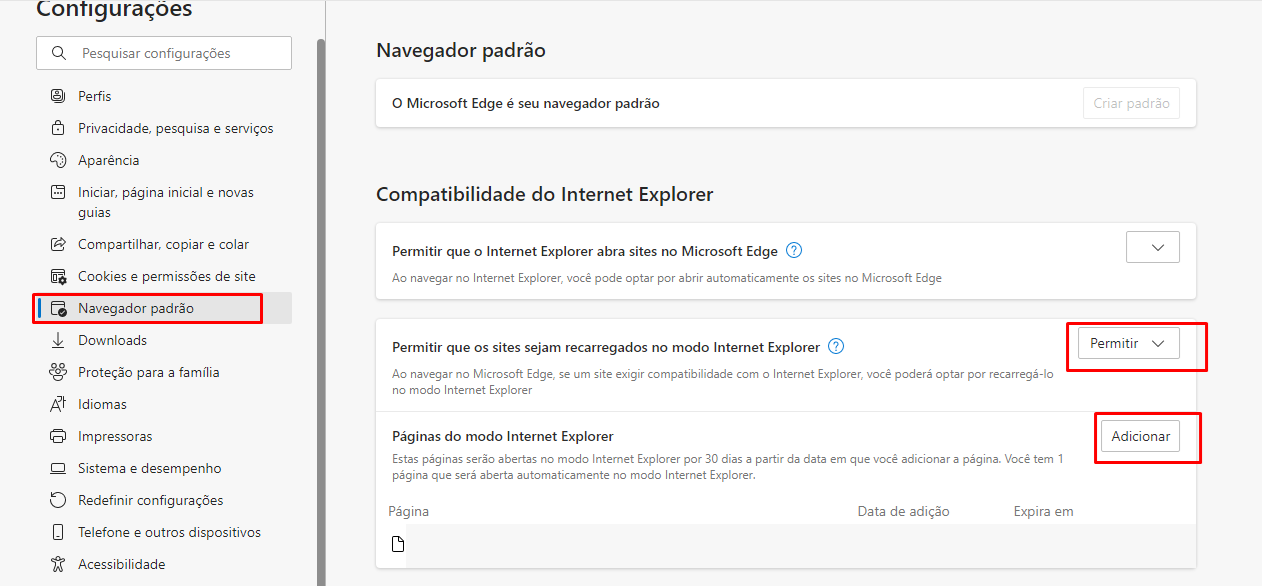
Task: Click help icon next to 'abra sites no Microsoft Edge'
Action: coord(794,250)
